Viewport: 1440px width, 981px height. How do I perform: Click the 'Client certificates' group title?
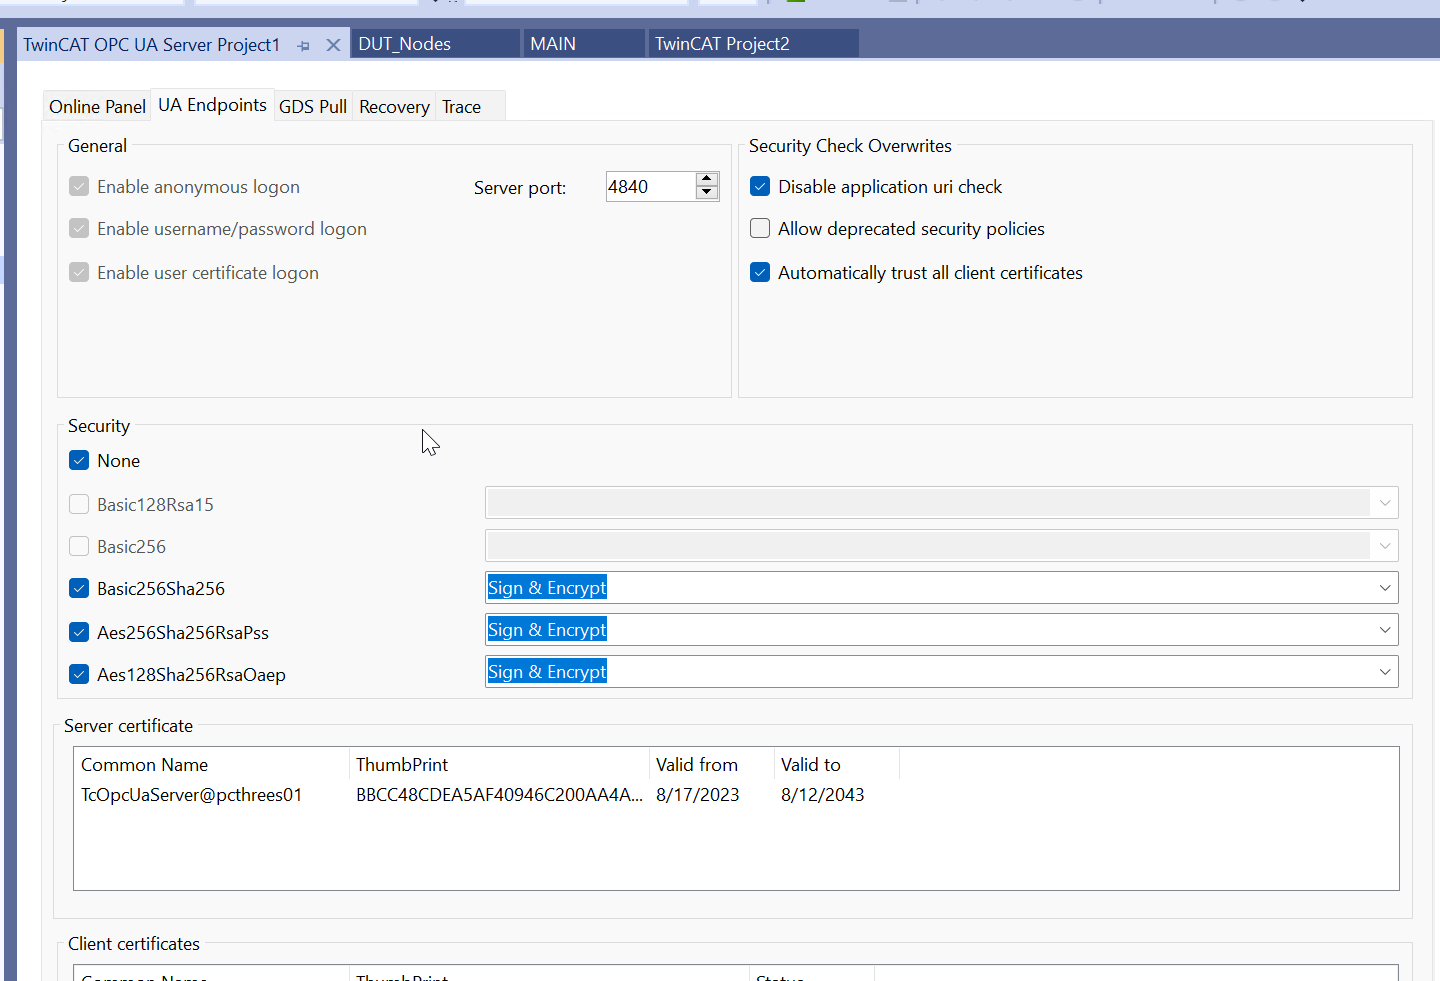point(134,944)
